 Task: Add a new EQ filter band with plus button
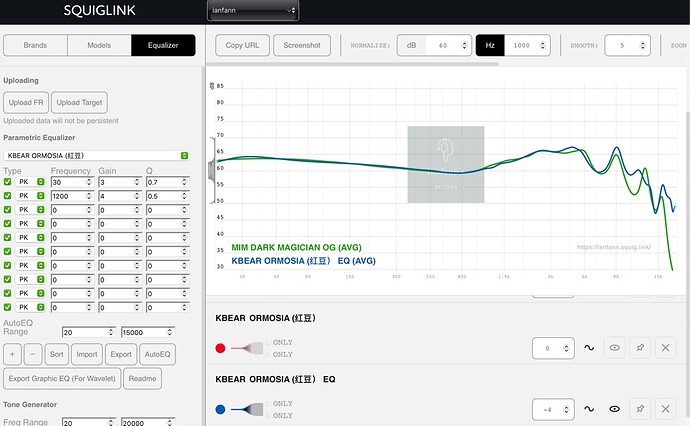tap(12, 354)
